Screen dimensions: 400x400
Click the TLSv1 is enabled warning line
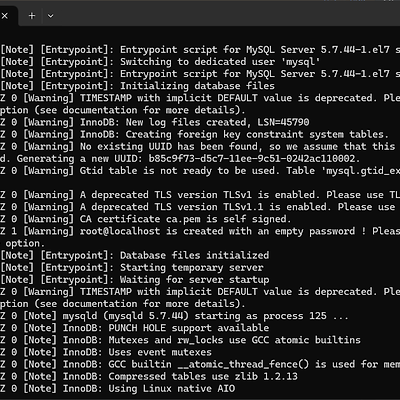pos(200,195)
